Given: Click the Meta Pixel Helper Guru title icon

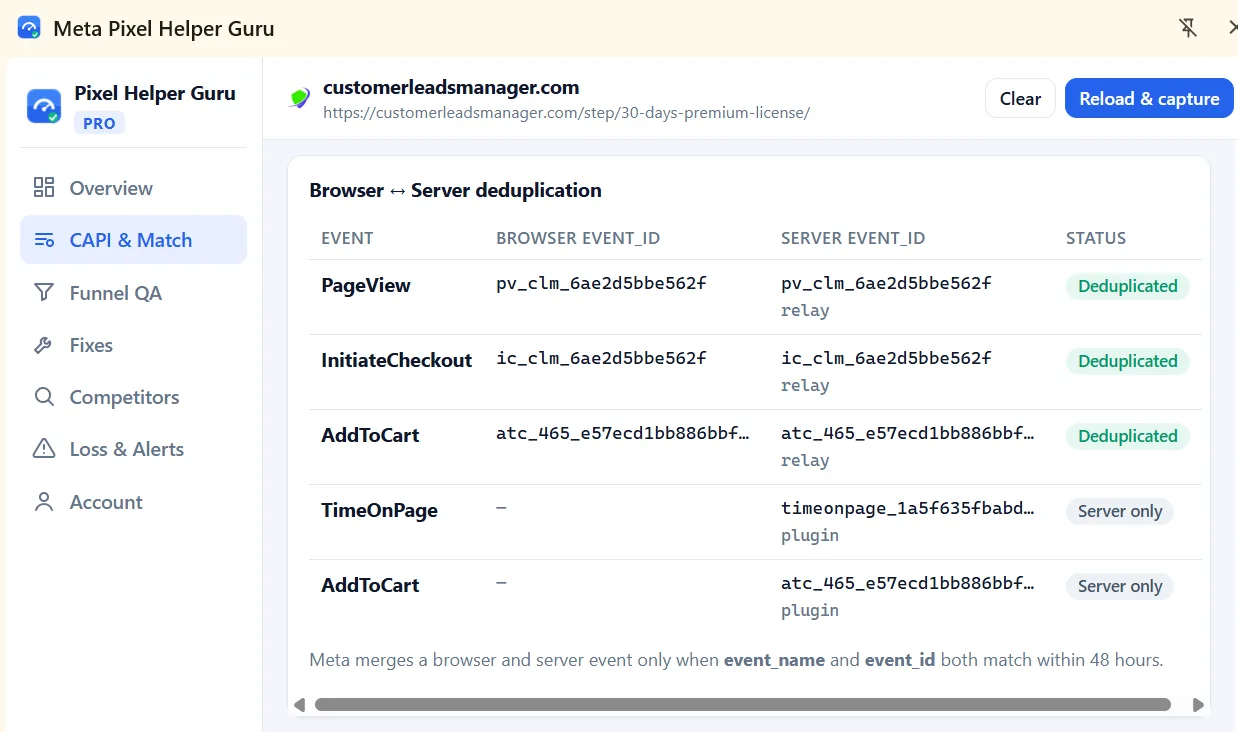Looking at the screenshot, I should click(x=29, y=28).
